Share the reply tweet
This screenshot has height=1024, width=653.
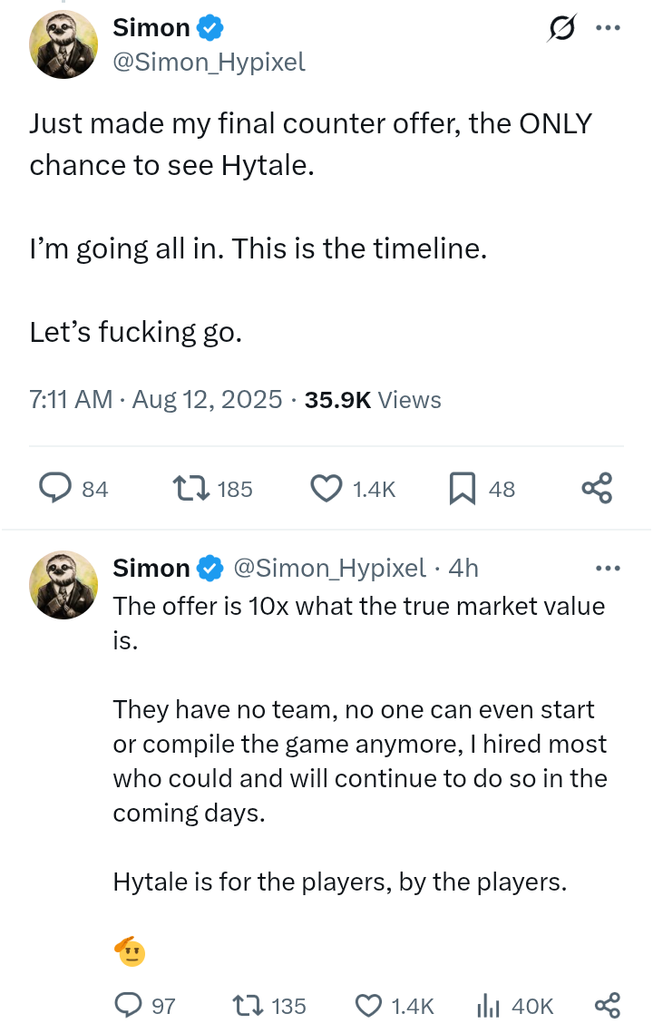[x=607, y=1005]
